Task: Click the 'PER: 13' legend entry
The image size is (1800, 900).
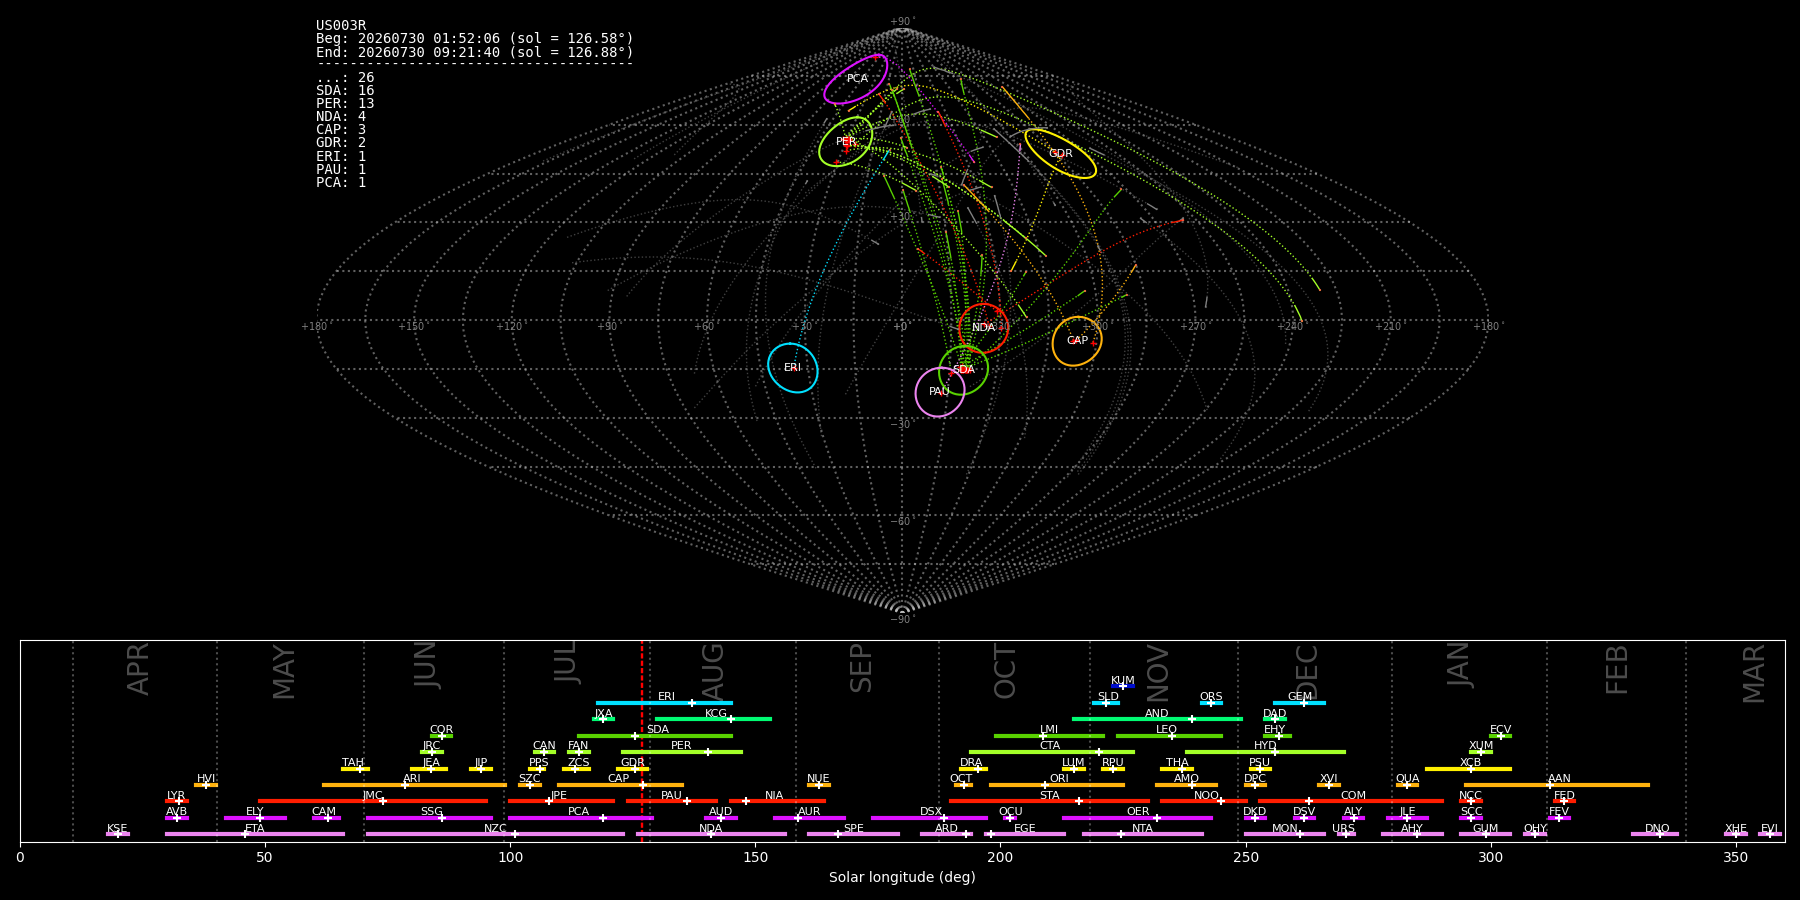Action: [345, 104]
